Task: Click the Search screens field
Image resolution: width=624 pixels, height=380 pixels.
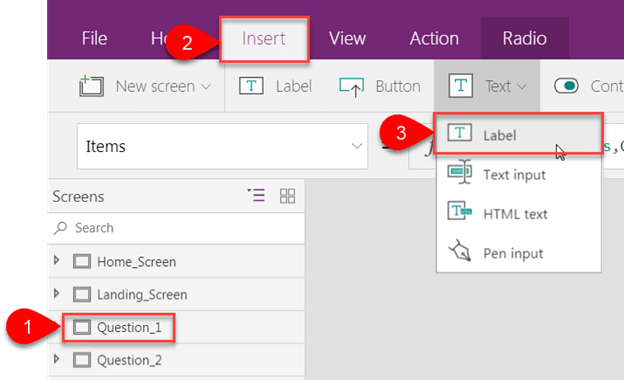Action: tap(176, 228)
